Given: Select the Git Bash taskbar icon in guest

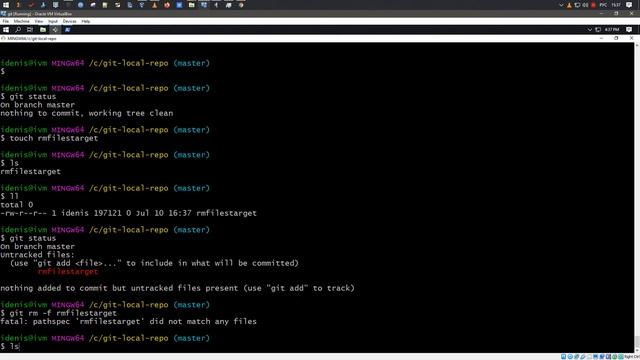Looking at the screenshot, I should [x=55, y=30].
